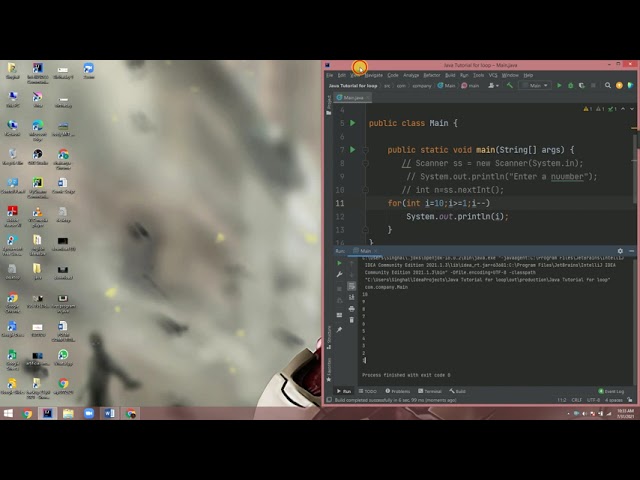Click the status bar tool windows icon
Image resolution: width=640 pixels, height=480 pixels.
tap(329, 400)
